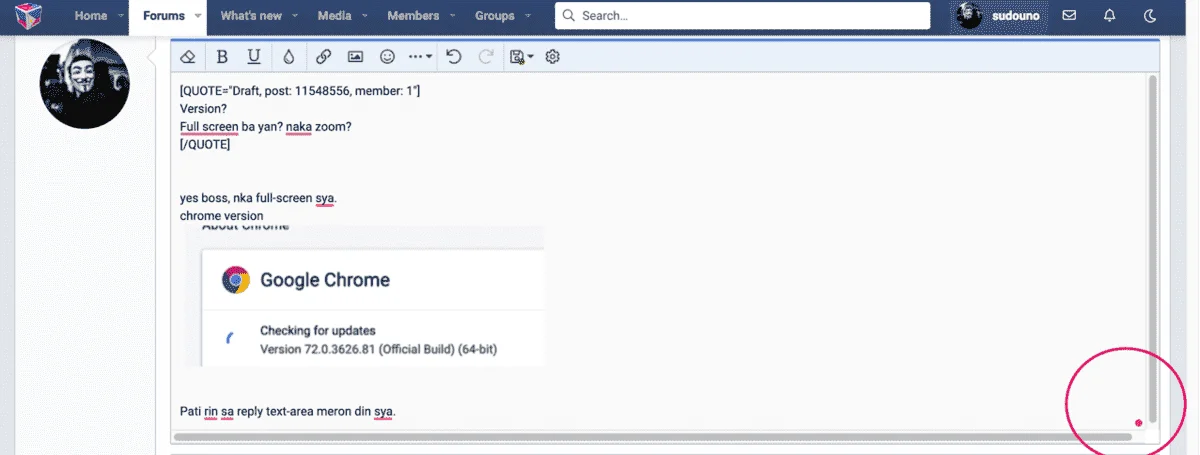Expand the Media menu arrow
This screenshot has width=1200, height=455.
pyautogui.click(x=364, y=16)
